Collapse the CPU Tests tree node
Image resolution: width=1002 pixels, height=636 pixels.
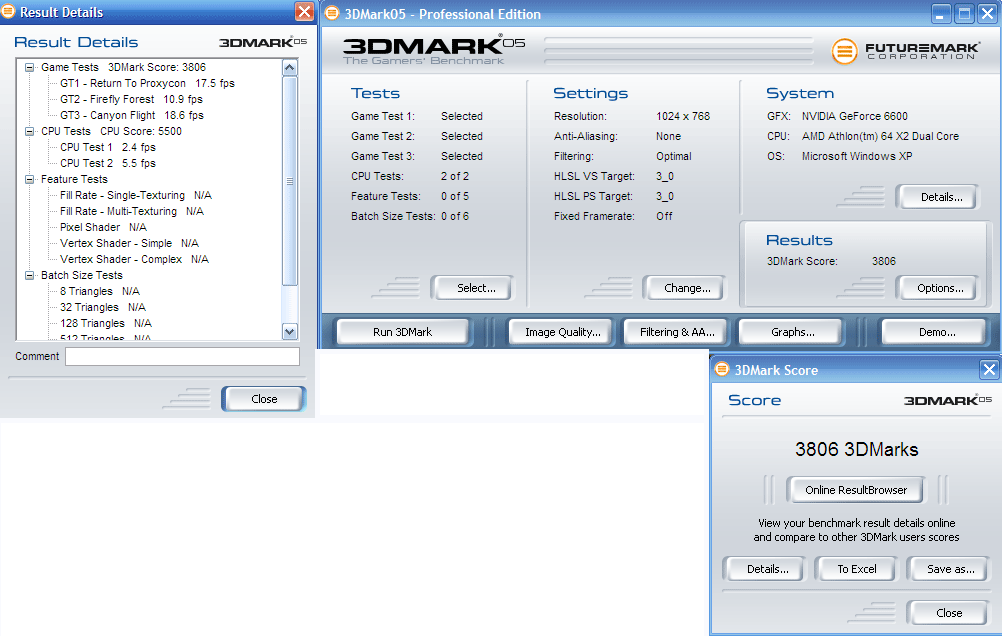pos(29,131)
